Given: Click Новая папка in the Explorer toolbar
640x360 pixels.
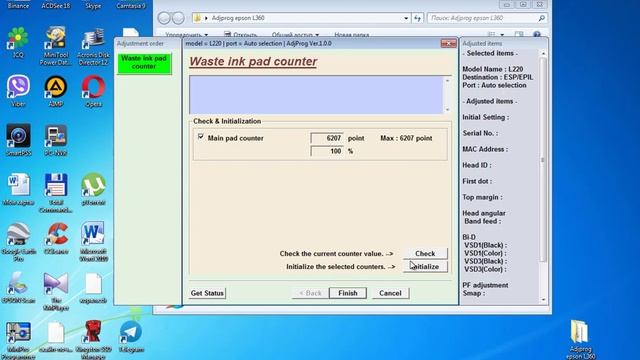Looking at the screenshot, I should click(x=351, y=35).
